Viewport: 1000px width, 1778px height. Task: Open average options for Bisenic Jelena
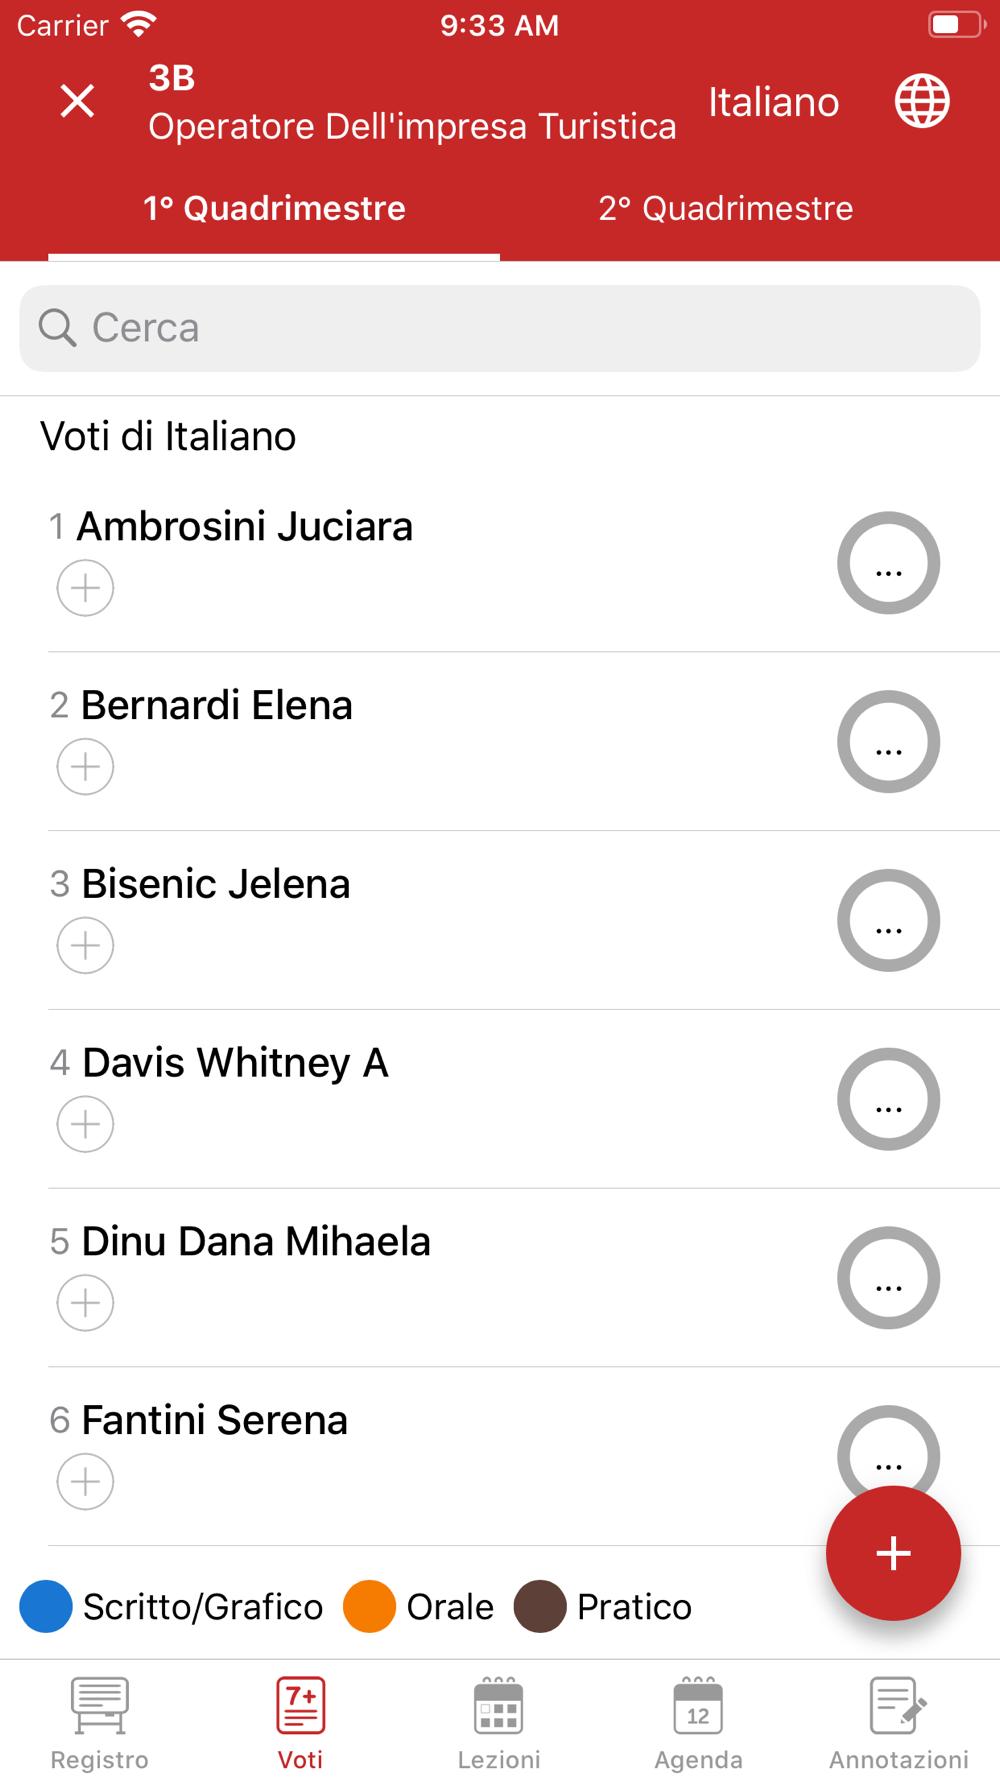(x=888, y=920)
